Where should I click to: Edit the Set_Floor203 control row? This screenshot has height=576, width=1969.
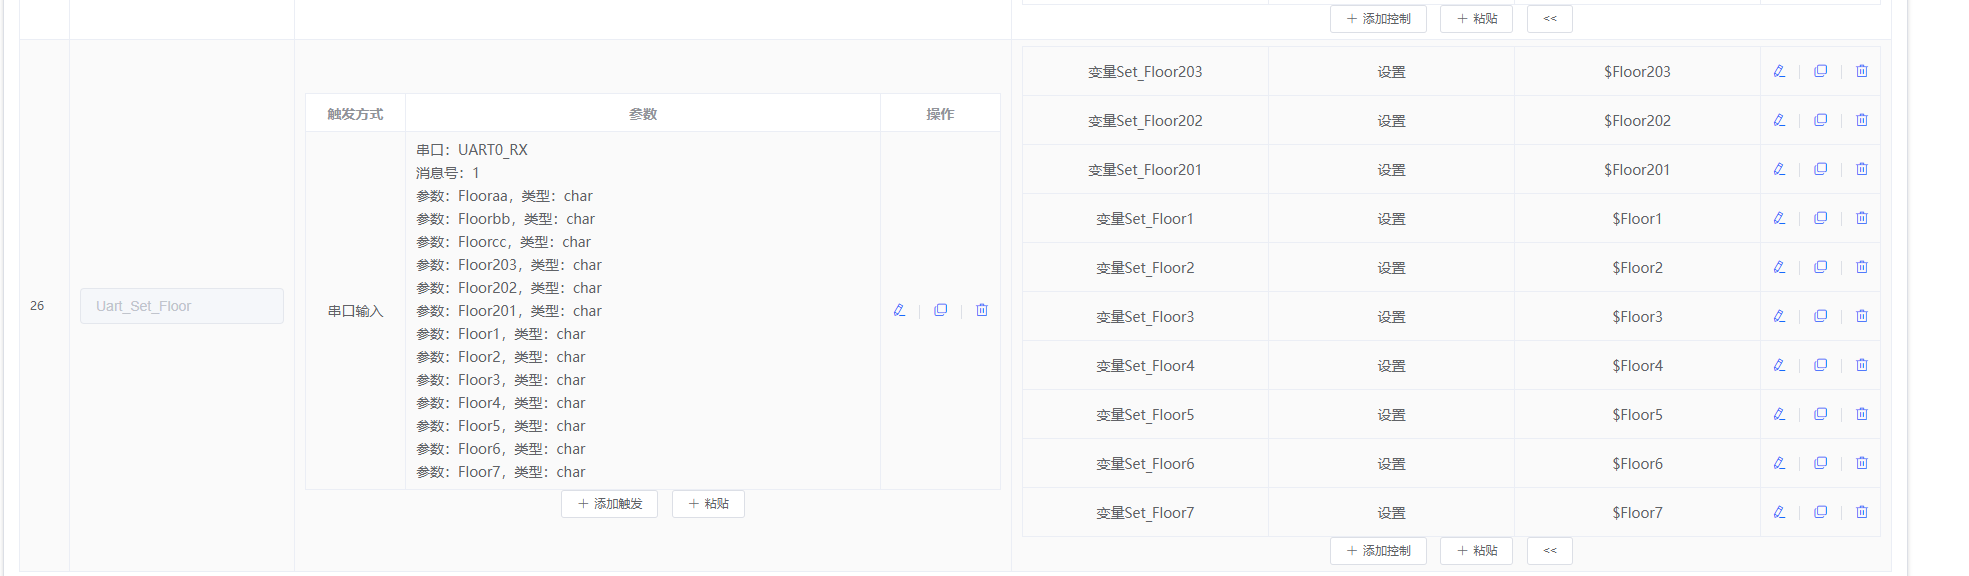tap(1779, 71)
